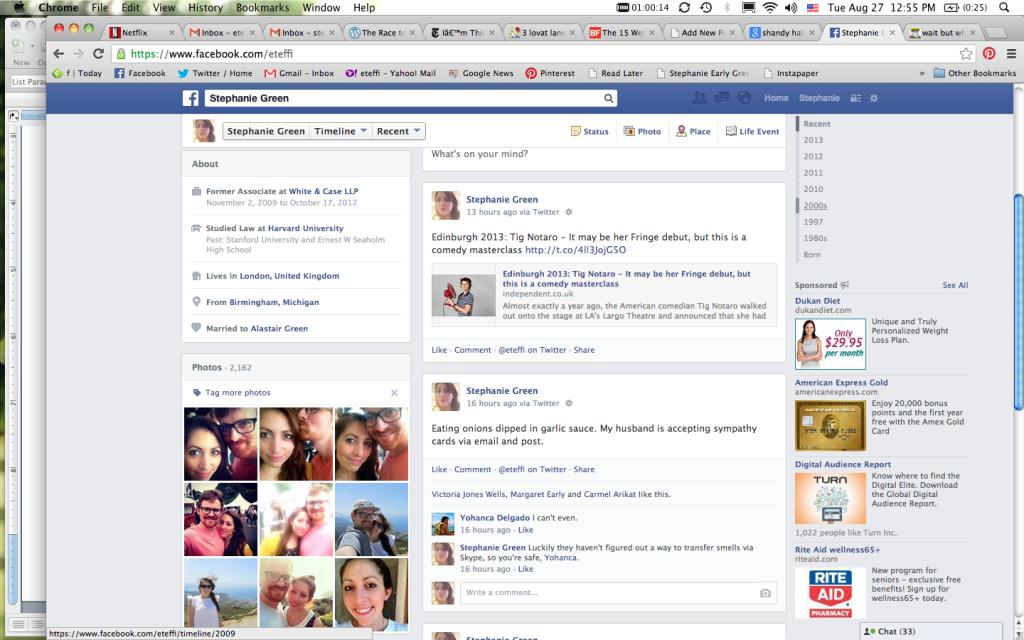Image resolution: width=1024 pixels, height=640 pixels.
Task: Open the Apple menu
Action: (19, 8)
